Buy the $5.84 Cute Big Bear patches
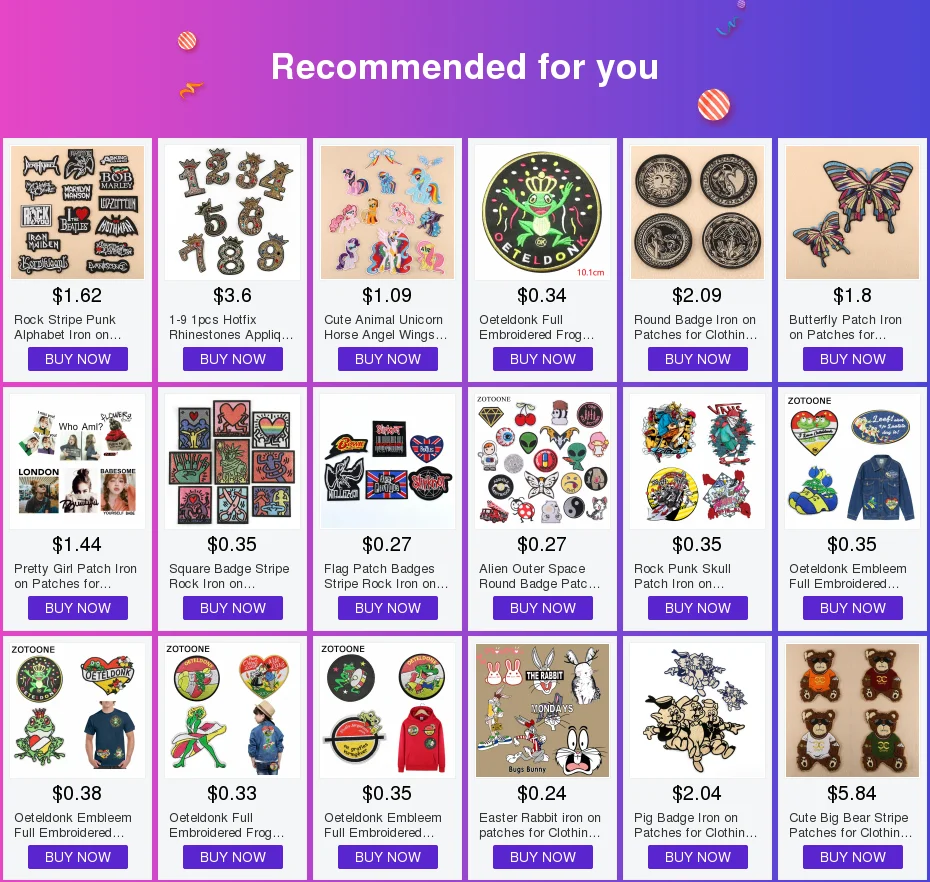Viewport: 930px width, 882px height. tap(852, 857)
